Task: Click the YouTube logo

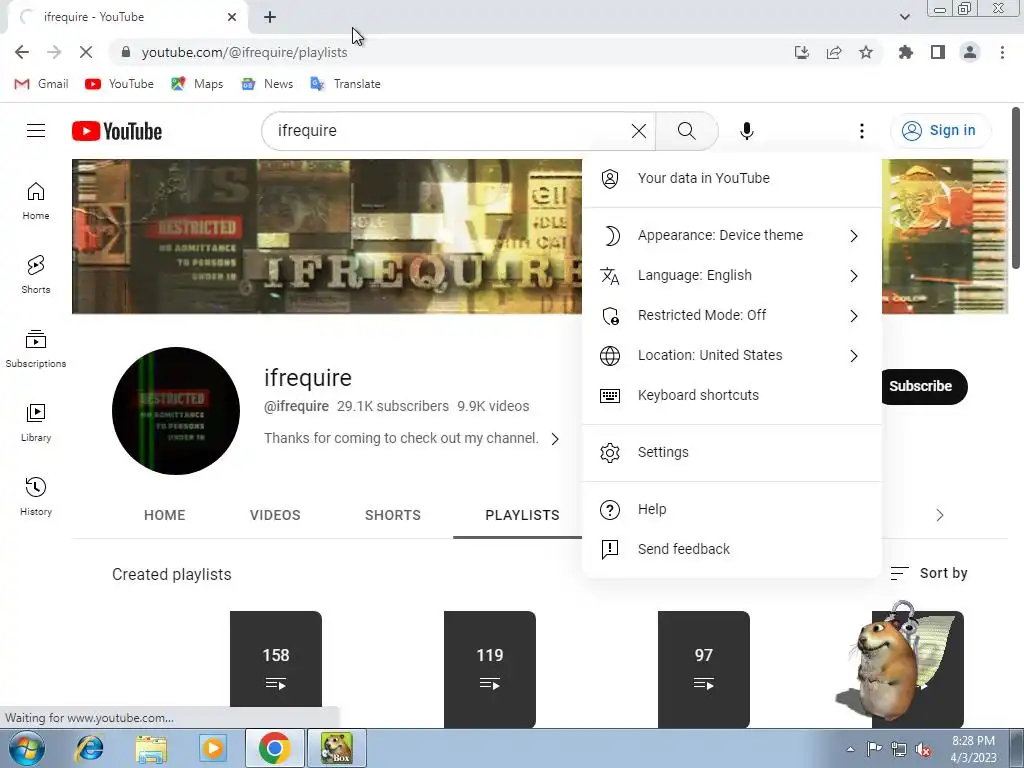Action: coord(117,131)
